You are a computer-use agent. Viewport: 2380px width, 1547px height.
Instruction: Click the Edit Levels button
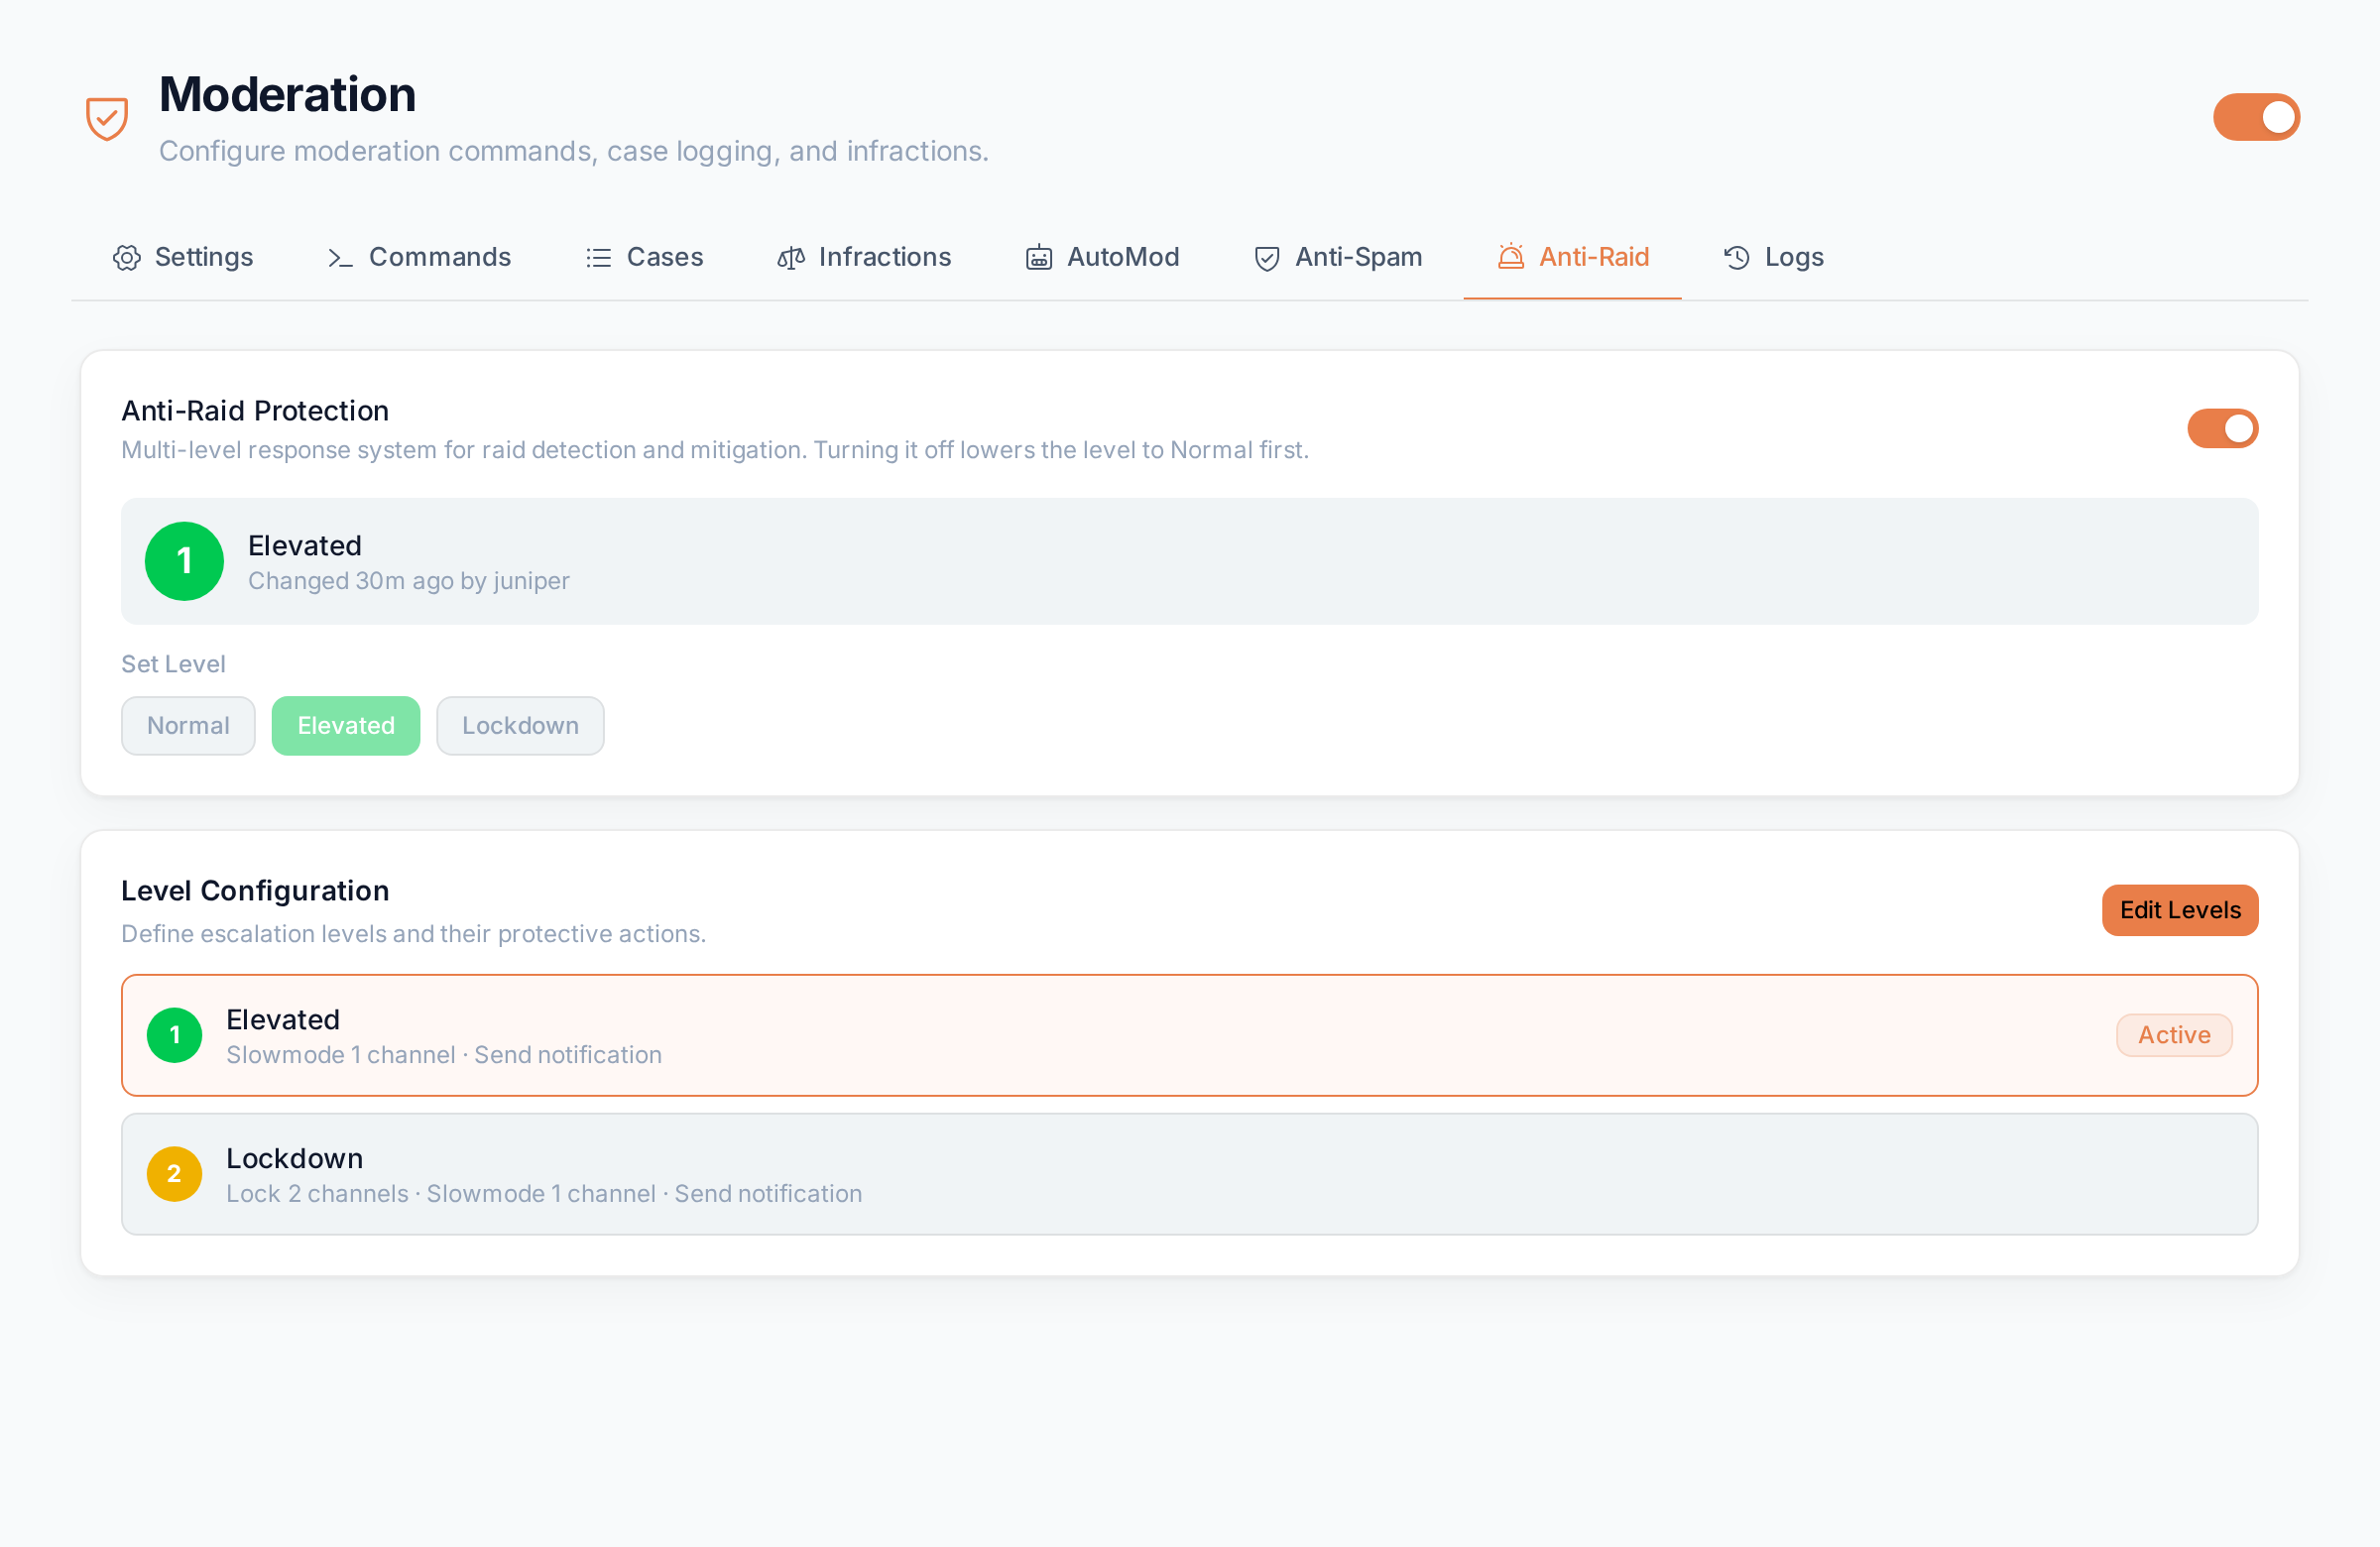[x=2180, y=910]
